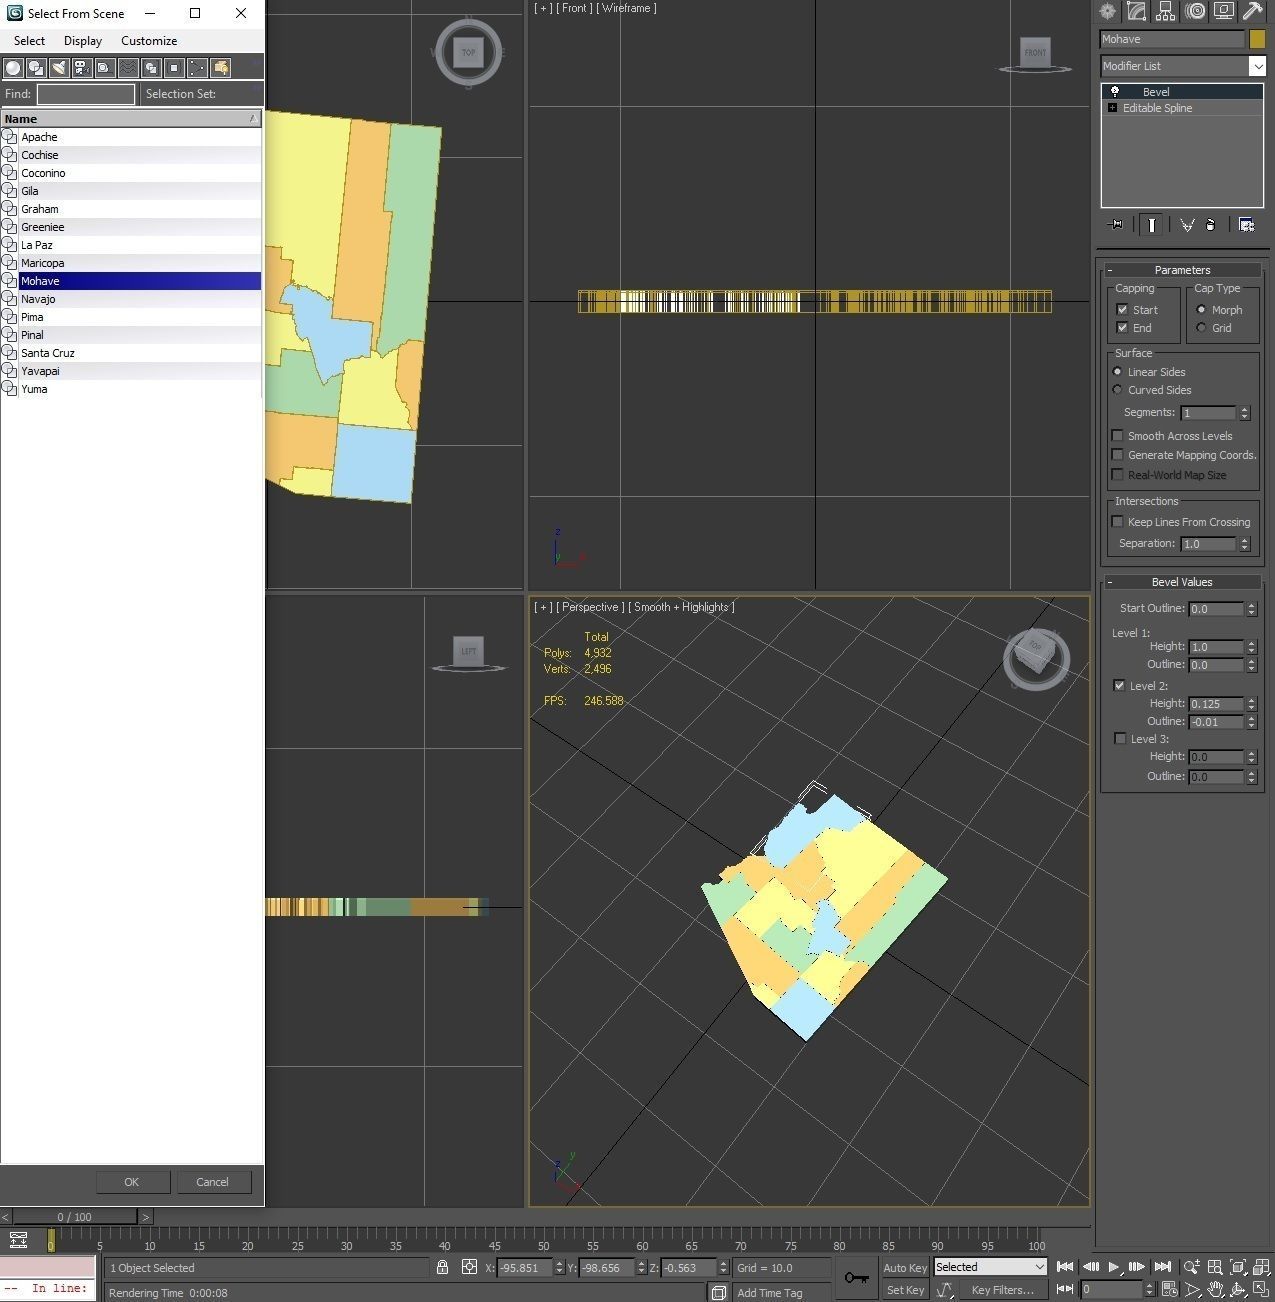The height and width of the screenshot is (1302, 1275).
Task: Toggle Display Lights filter icon
Action: (59, 68)
